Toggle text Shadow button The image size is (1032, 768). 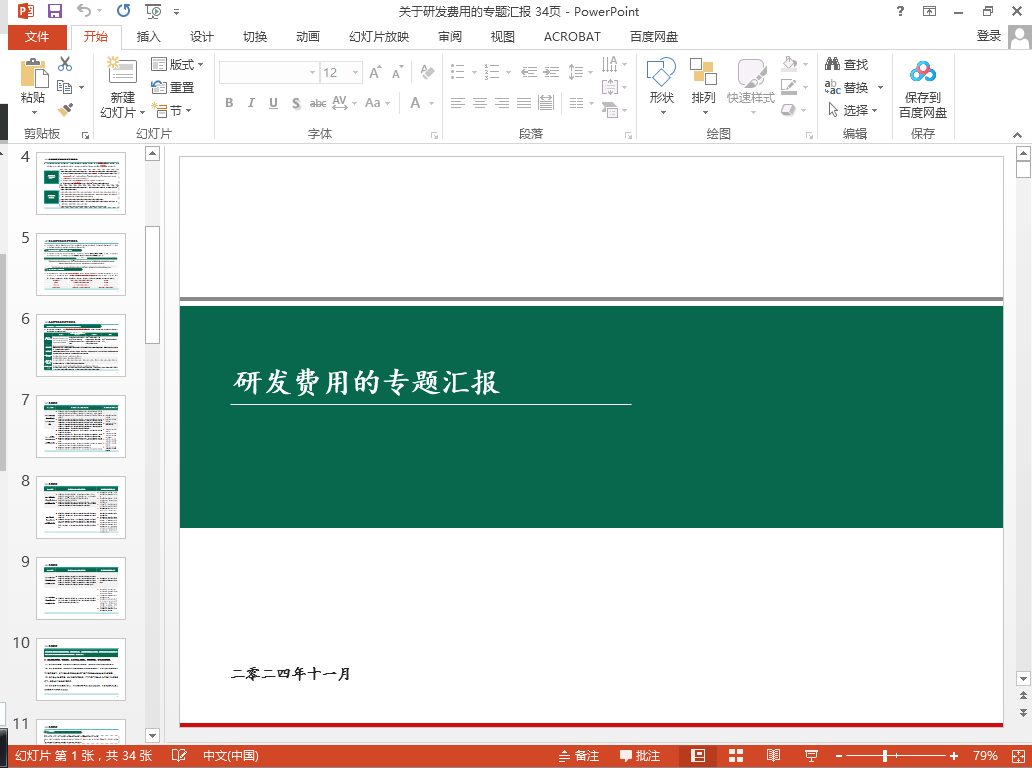(x=296, y=103)
